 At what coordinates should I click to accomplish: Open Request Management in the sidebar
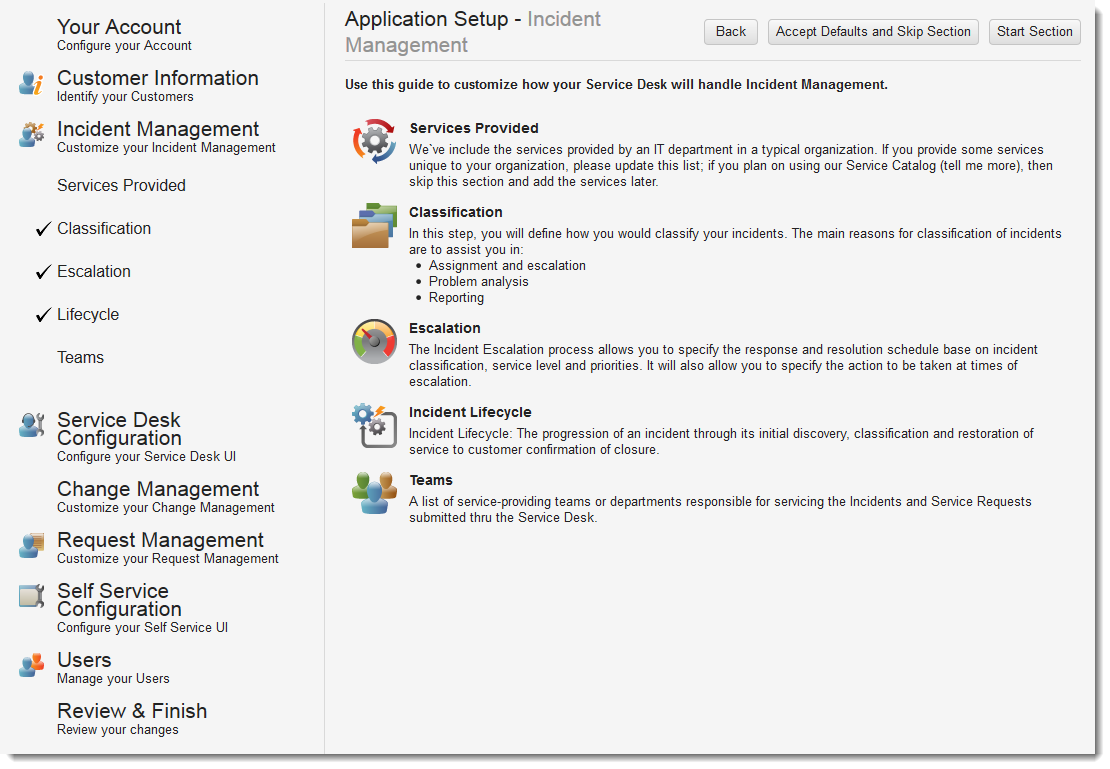(x=160, y=540)
